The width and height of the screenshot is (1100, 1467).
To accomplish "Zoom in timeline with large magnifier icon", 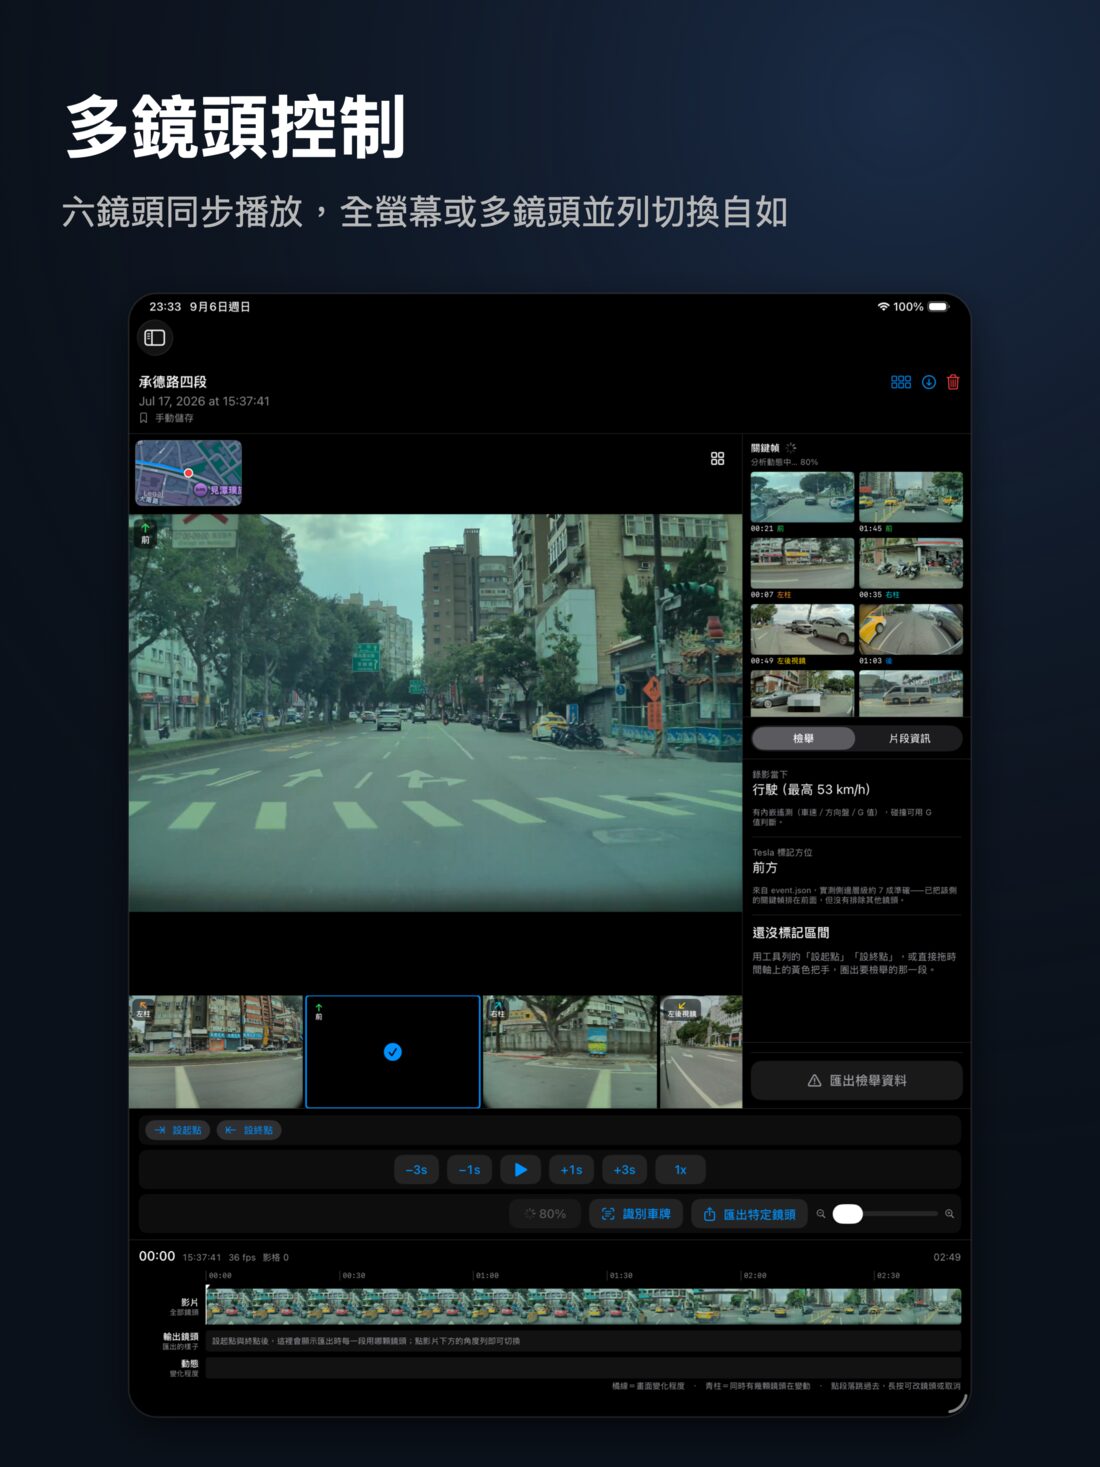I will coord(949,1214).
